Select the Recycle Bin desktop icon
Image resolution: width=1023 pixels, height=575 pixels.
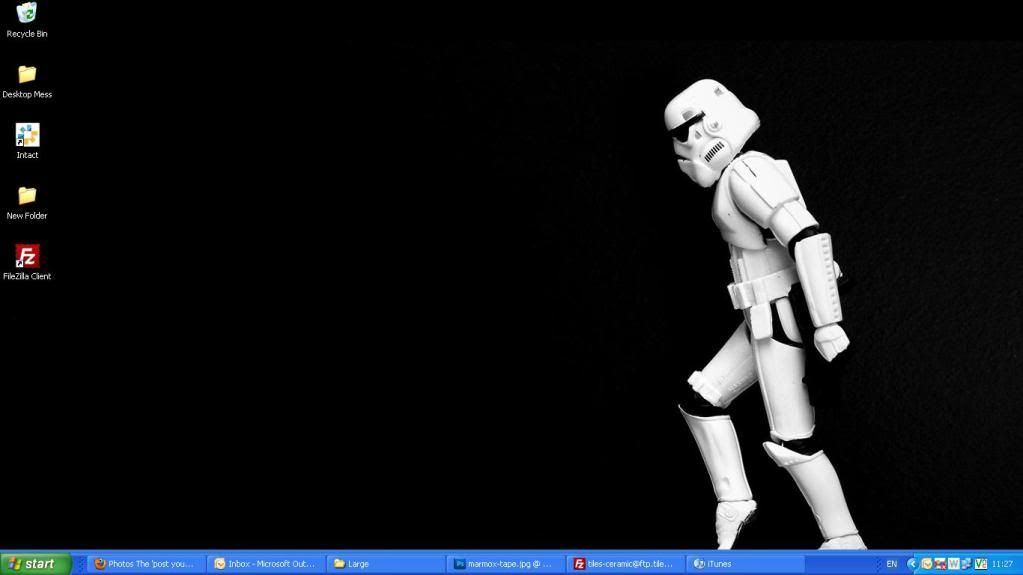pos(27,12)
